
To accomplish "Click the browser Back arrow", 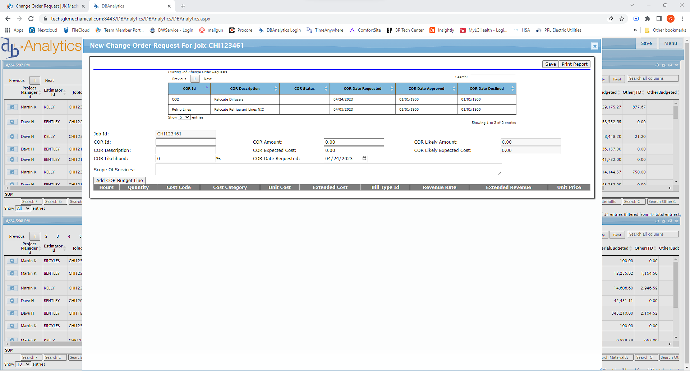I will click(7, 19).
